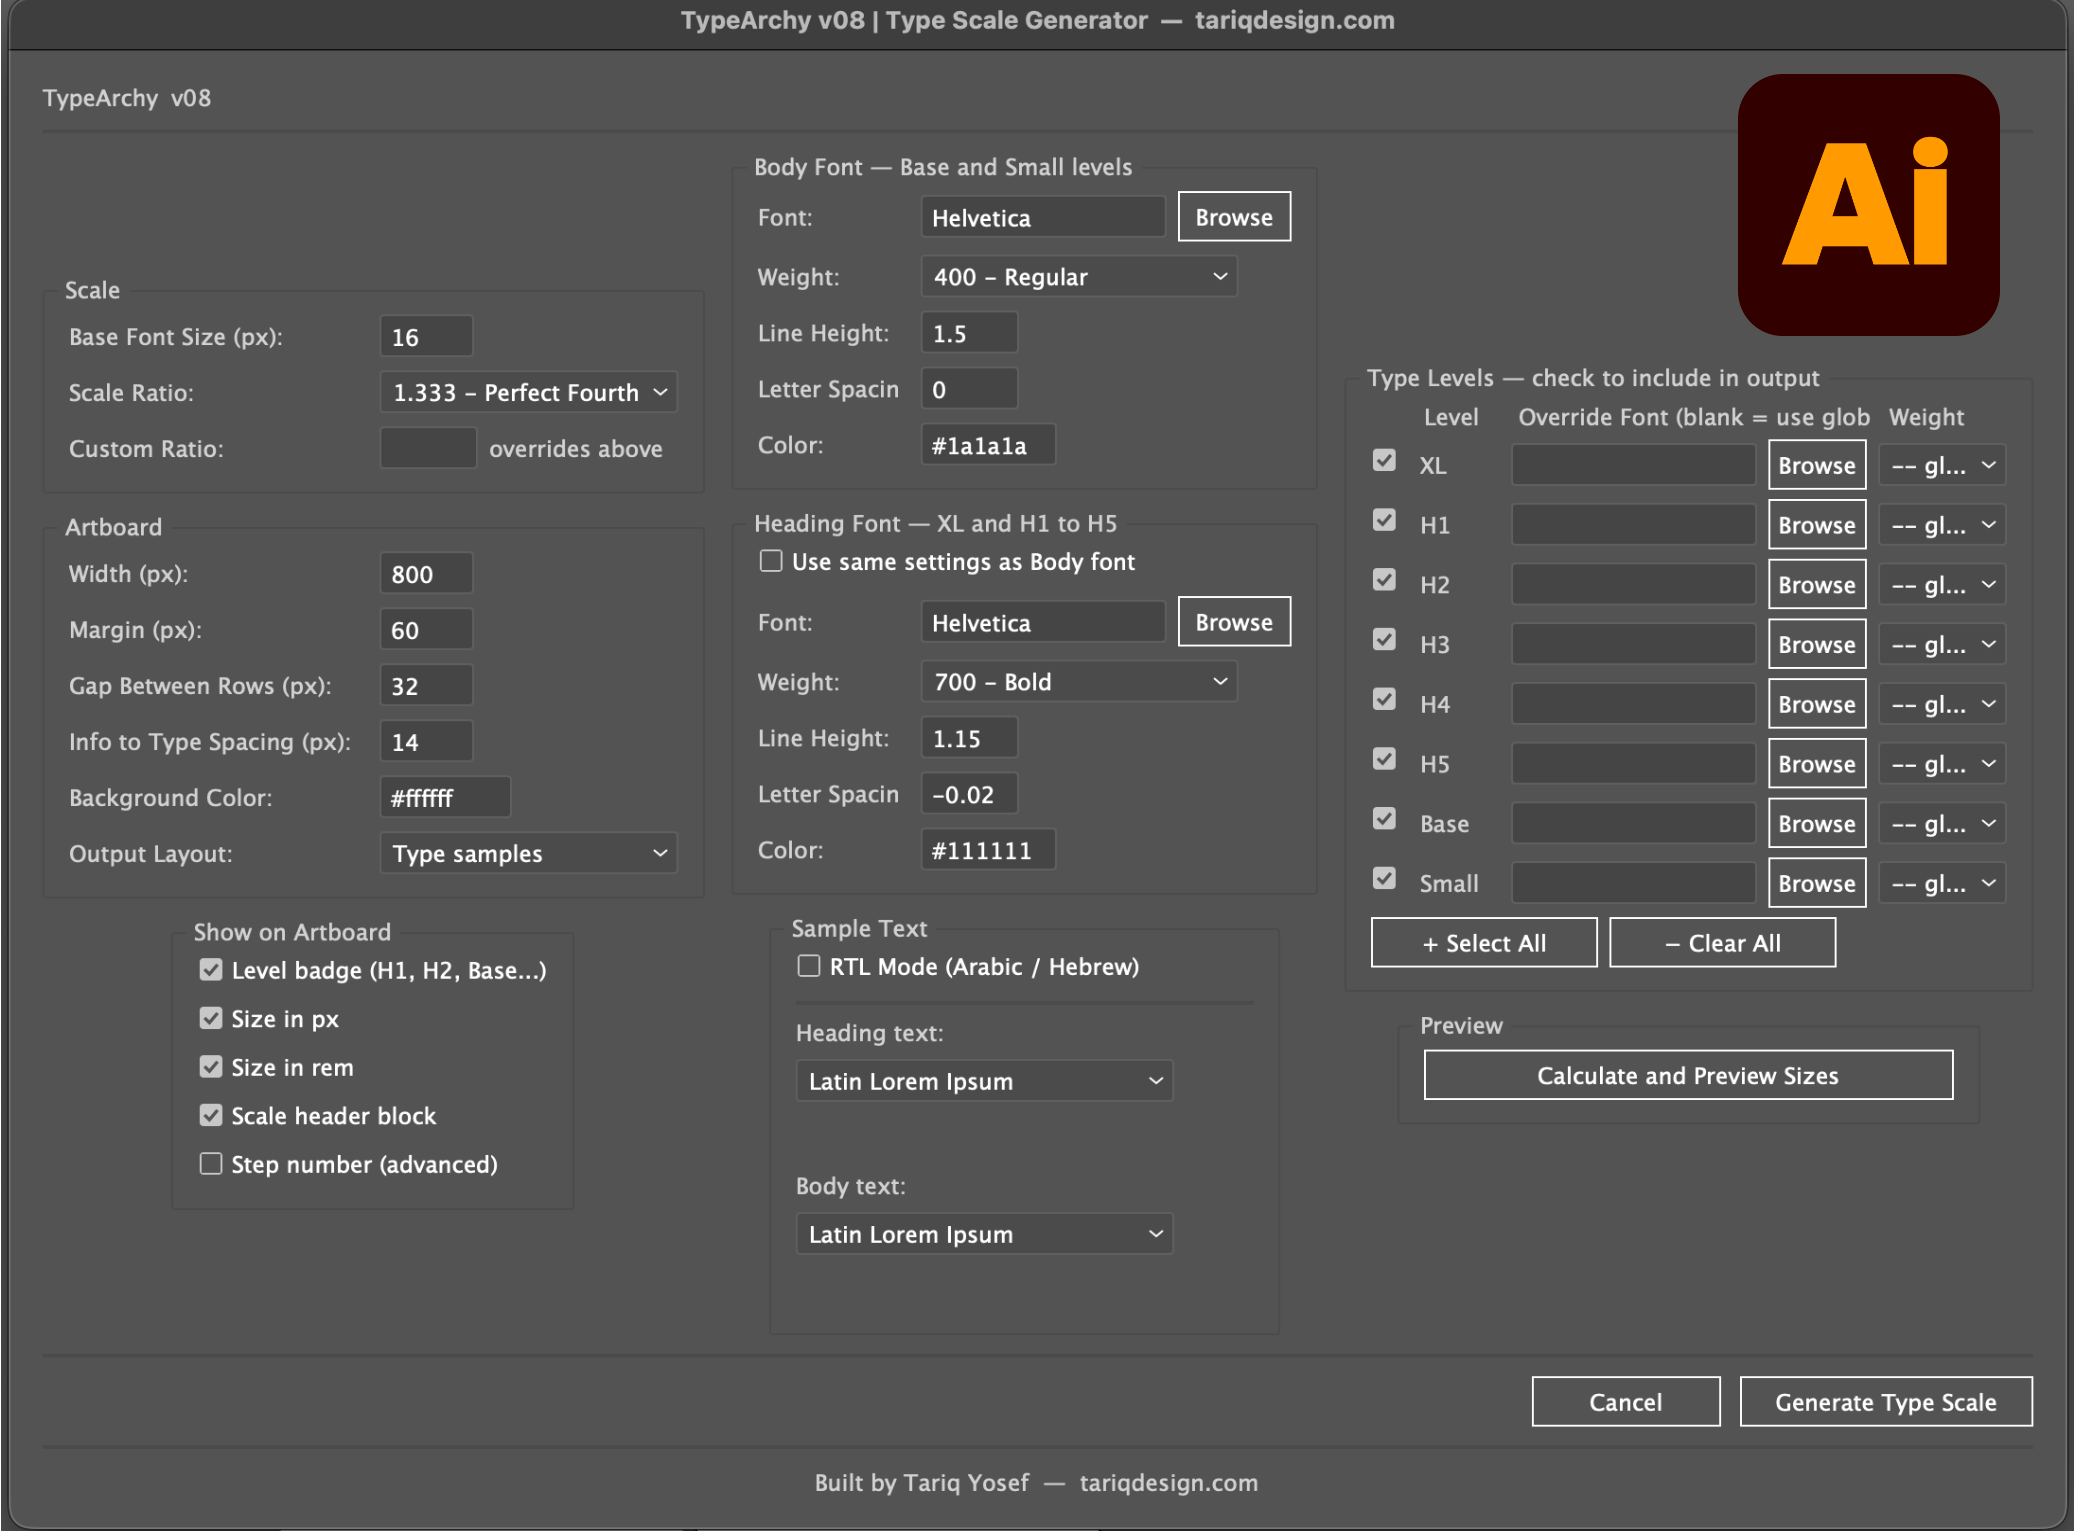Click + Select All type levels
The width and height of the screenshot is (2074, 1531).
pyautogui.click(x=1483, y=943)
